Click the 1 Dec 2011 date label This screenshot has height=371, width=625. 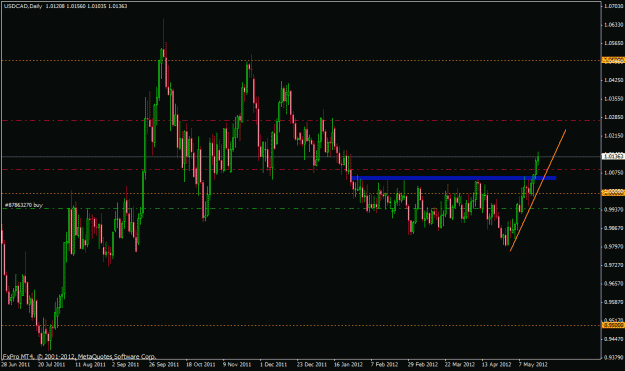click(x=273, y=365)
